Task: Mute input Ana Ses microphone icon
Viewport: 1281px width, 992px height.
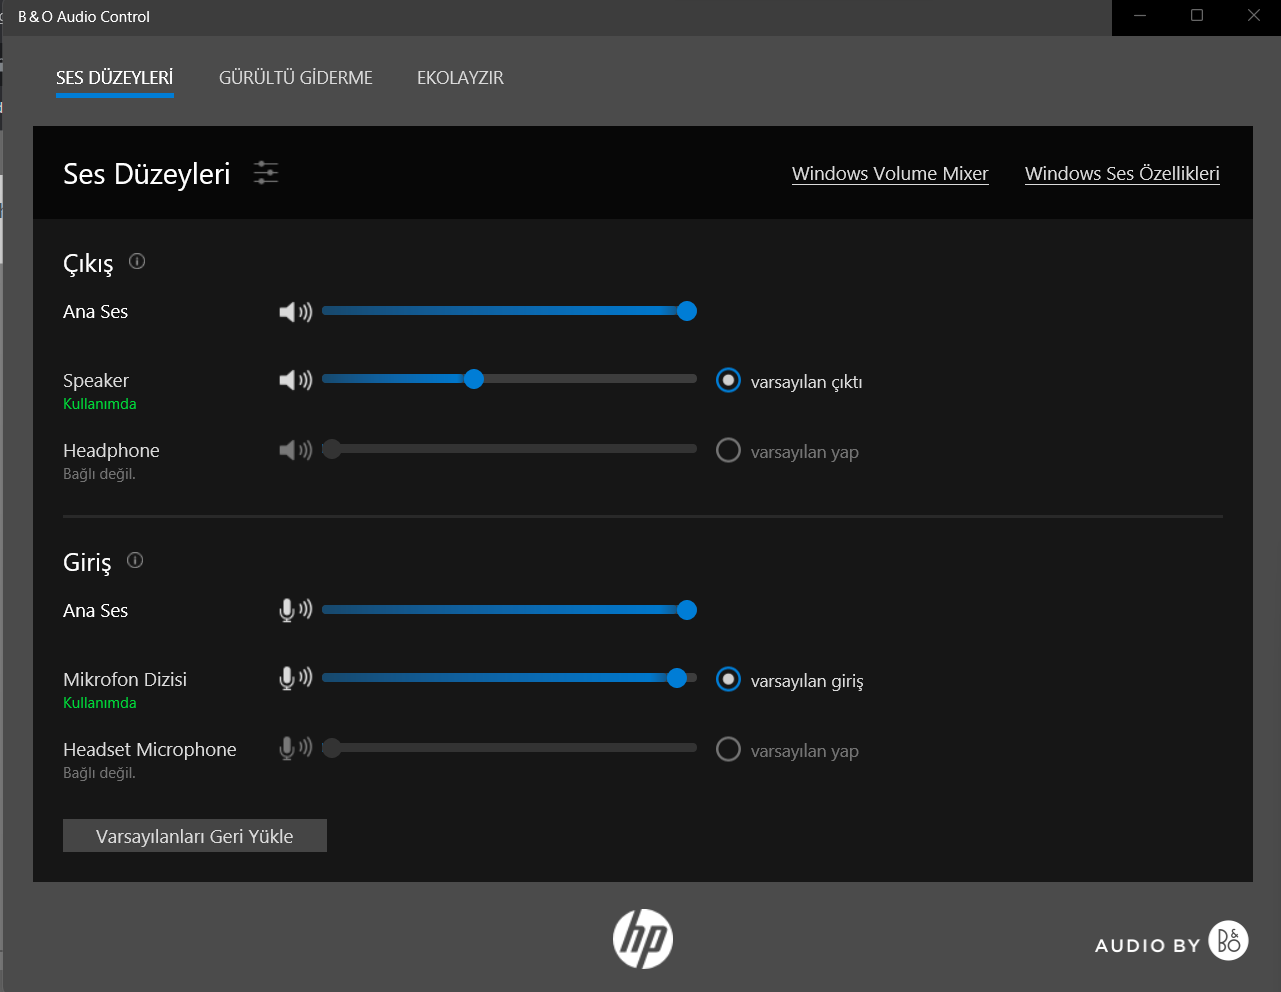Action: point(296,610)
